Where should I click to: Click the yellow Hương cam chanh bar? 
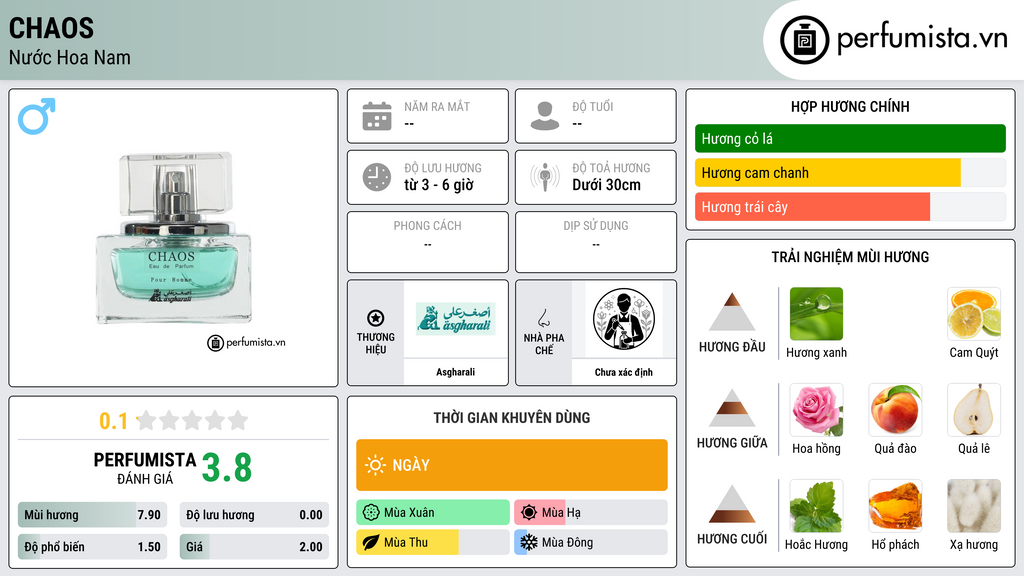[850, 173]
